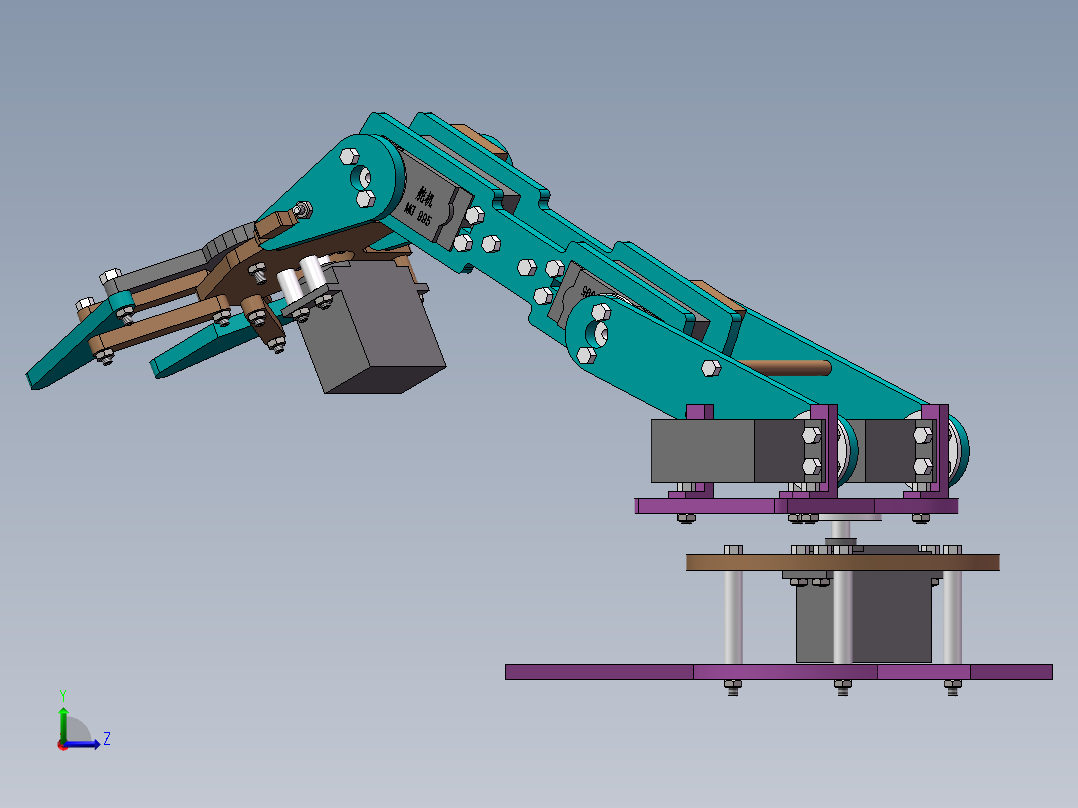The image size is (1078, 808).
Task: Select the rightmost metal standoff column
Action: 952,617
